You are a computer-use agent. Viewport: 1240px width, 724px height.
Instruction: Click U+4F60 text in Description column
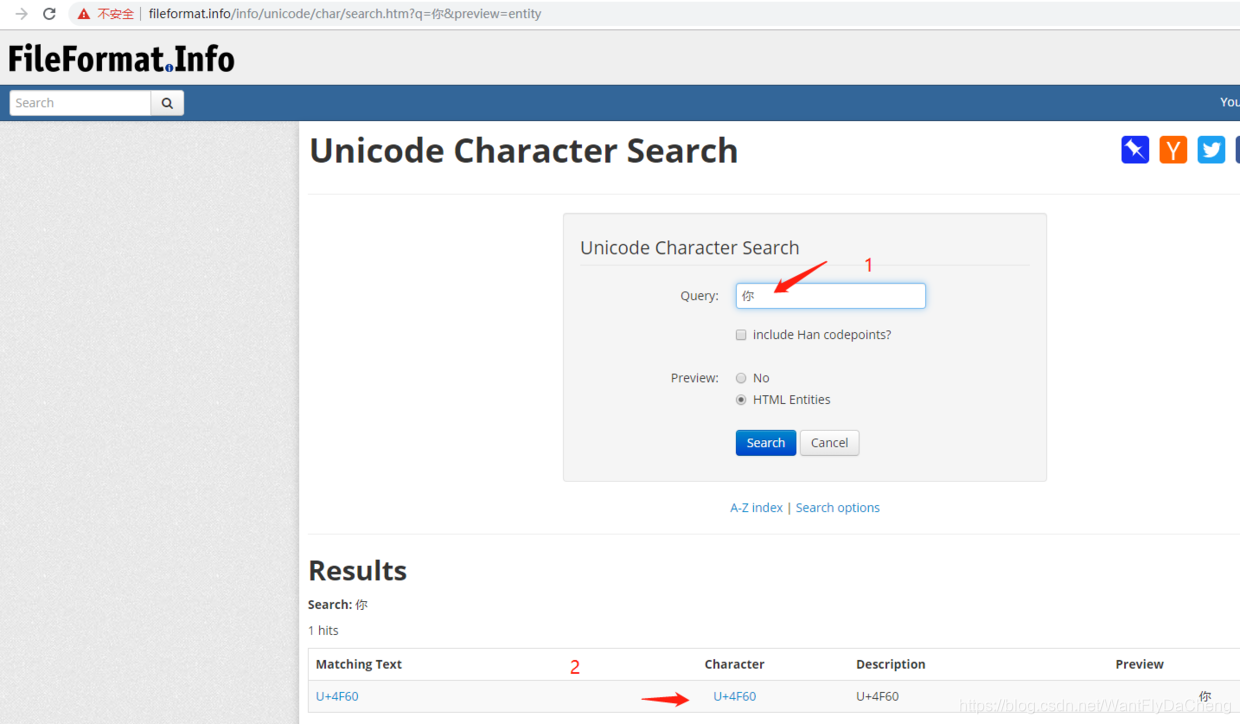tap(878, 697)
